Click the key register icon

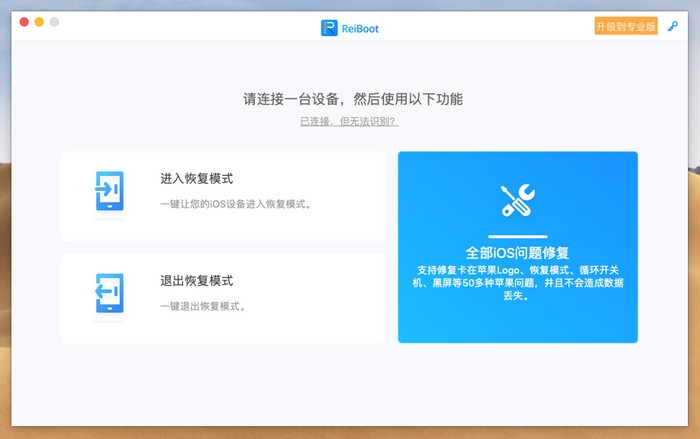(x=672, y=26)
